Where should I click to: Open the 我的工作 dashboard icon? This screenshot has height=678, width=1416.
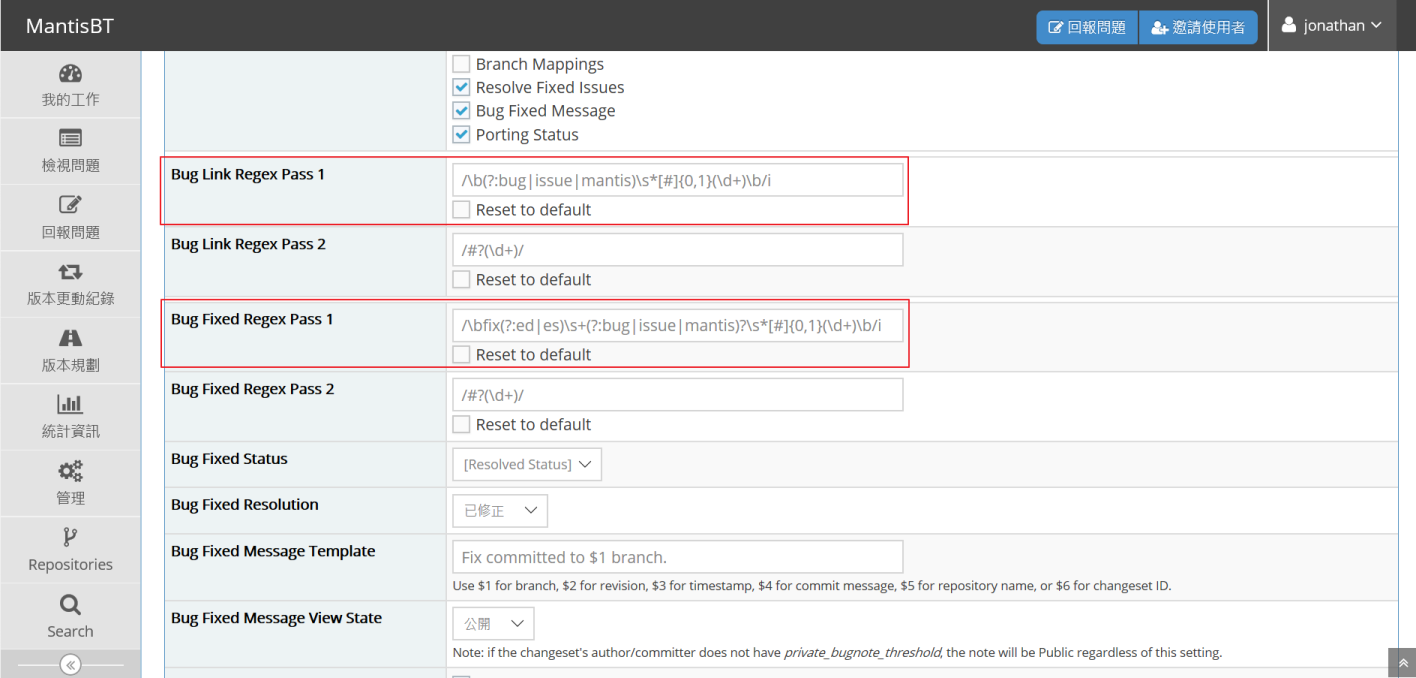click(70, 74)
